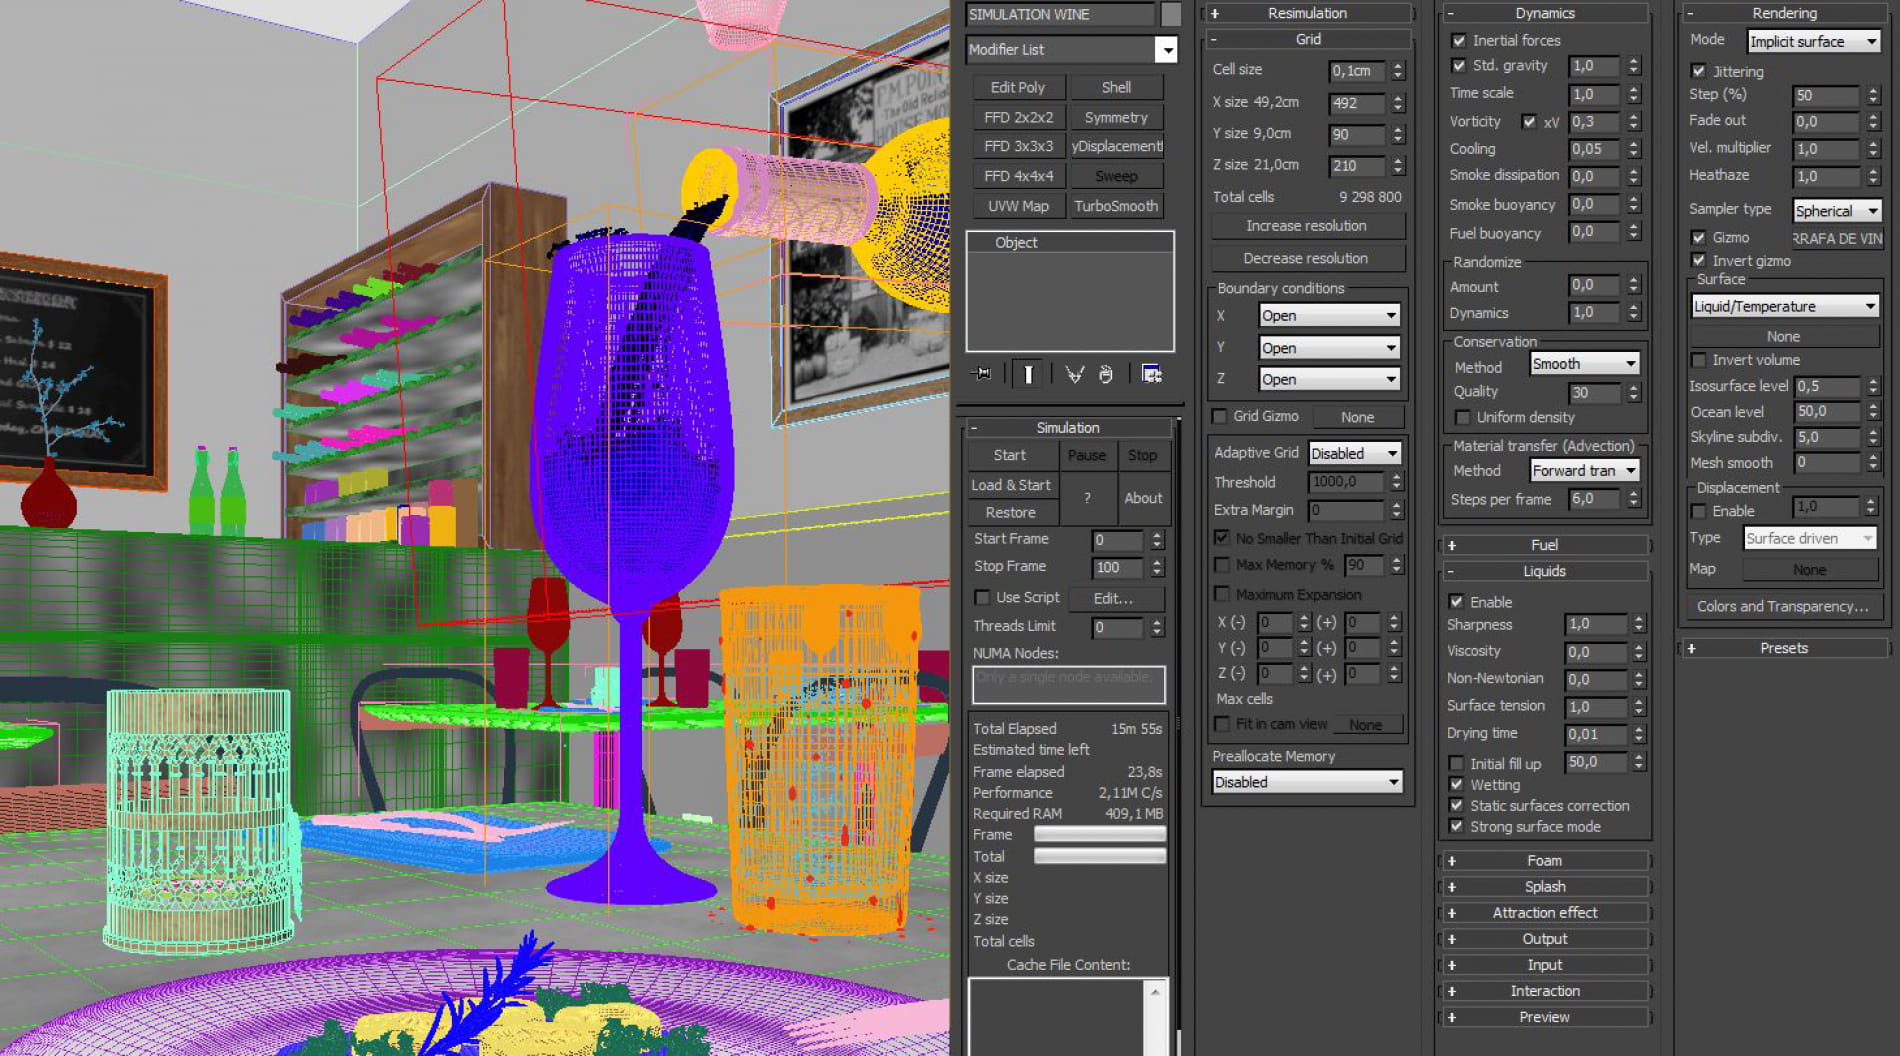Click the Threads Limit input field

coord(1118,627)
